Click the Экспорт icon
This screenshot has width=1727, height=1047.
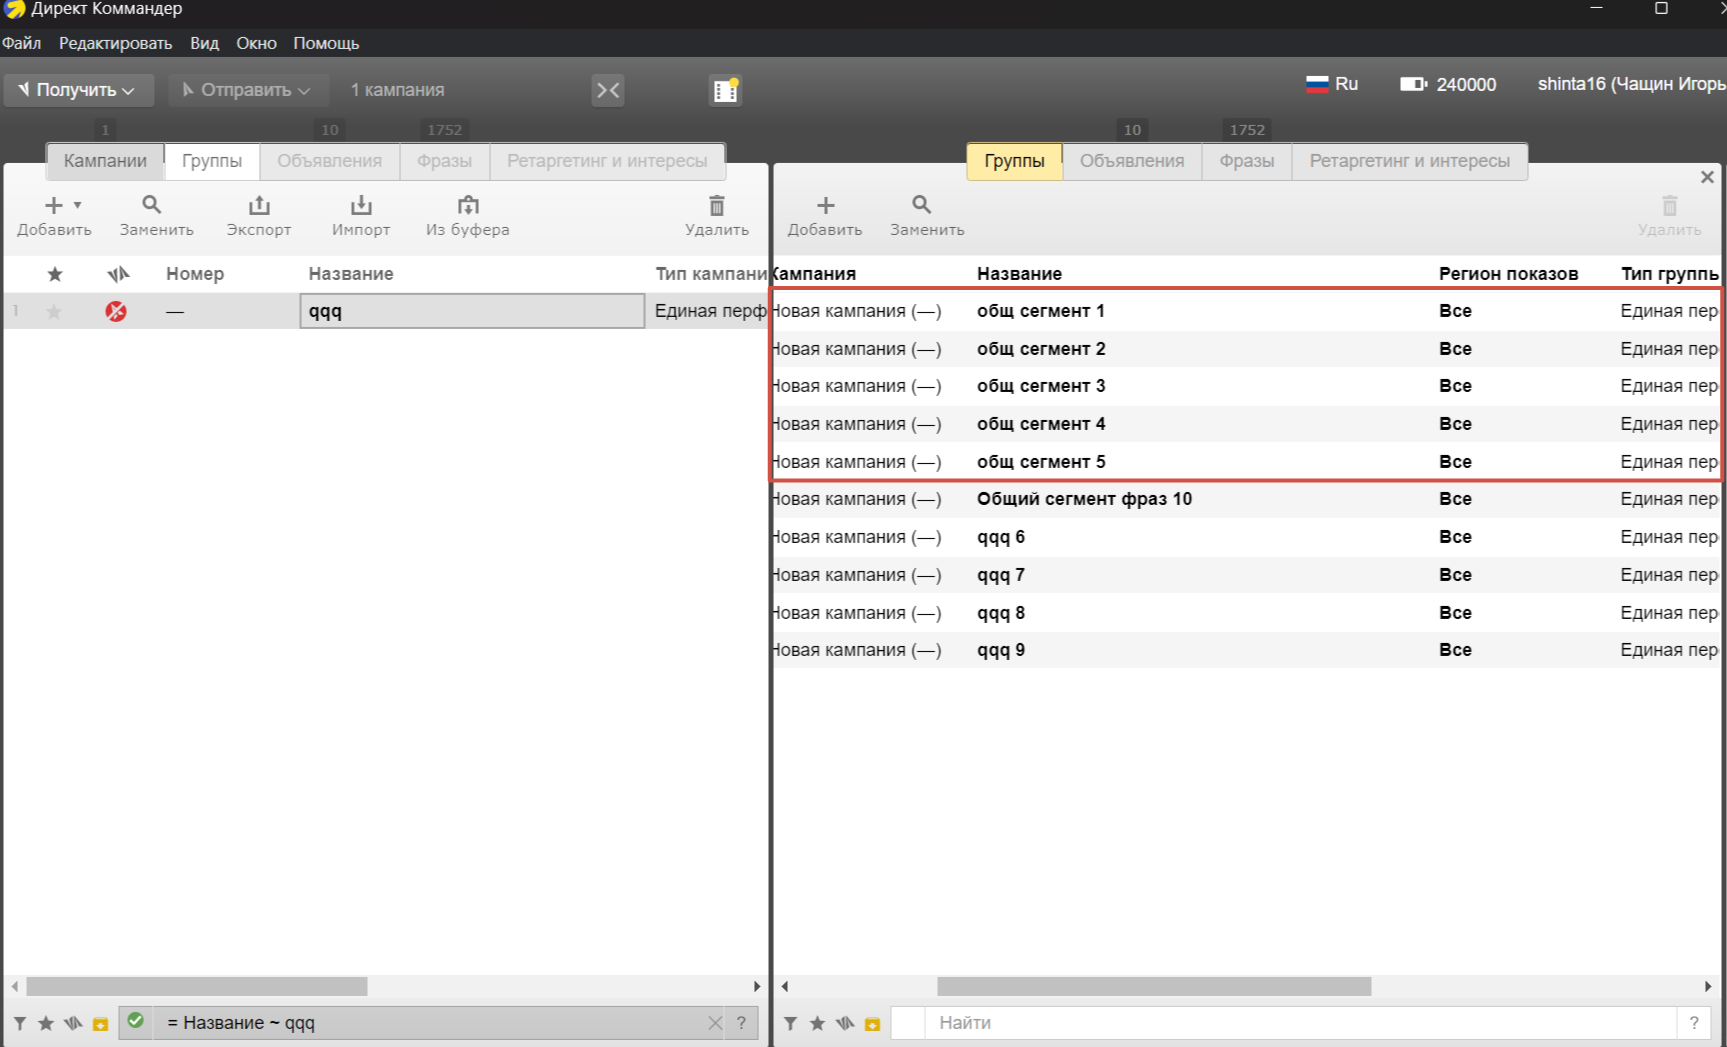click(259, 205)
